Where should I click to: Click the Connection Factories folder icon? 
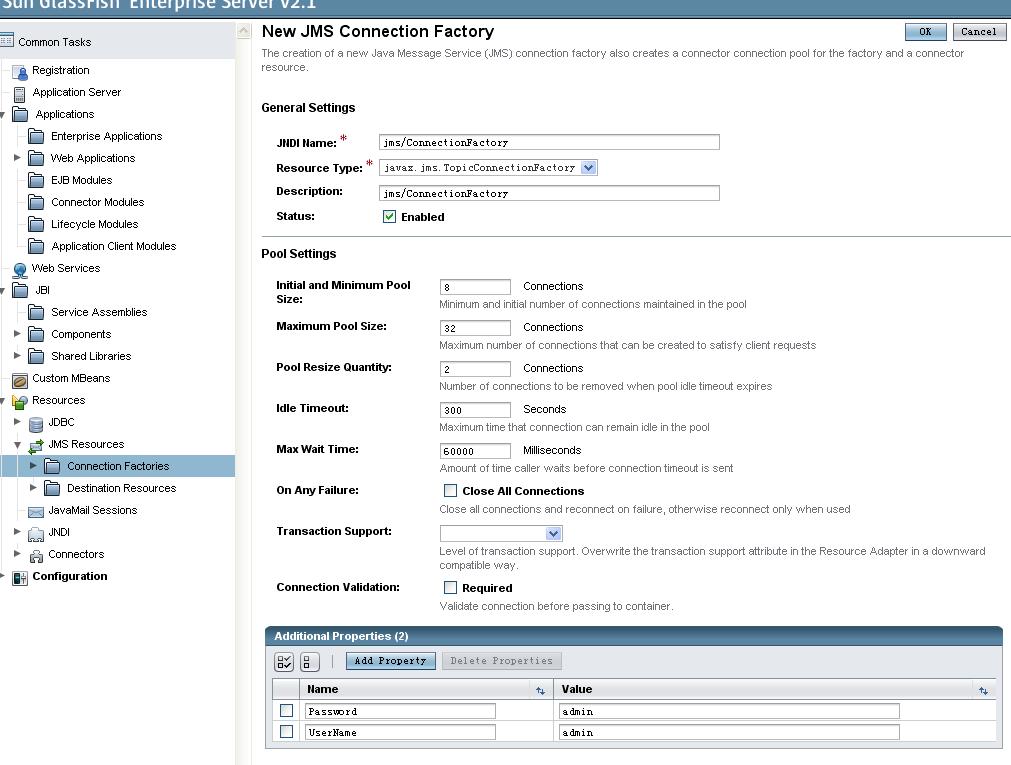[x=52, y=466]
